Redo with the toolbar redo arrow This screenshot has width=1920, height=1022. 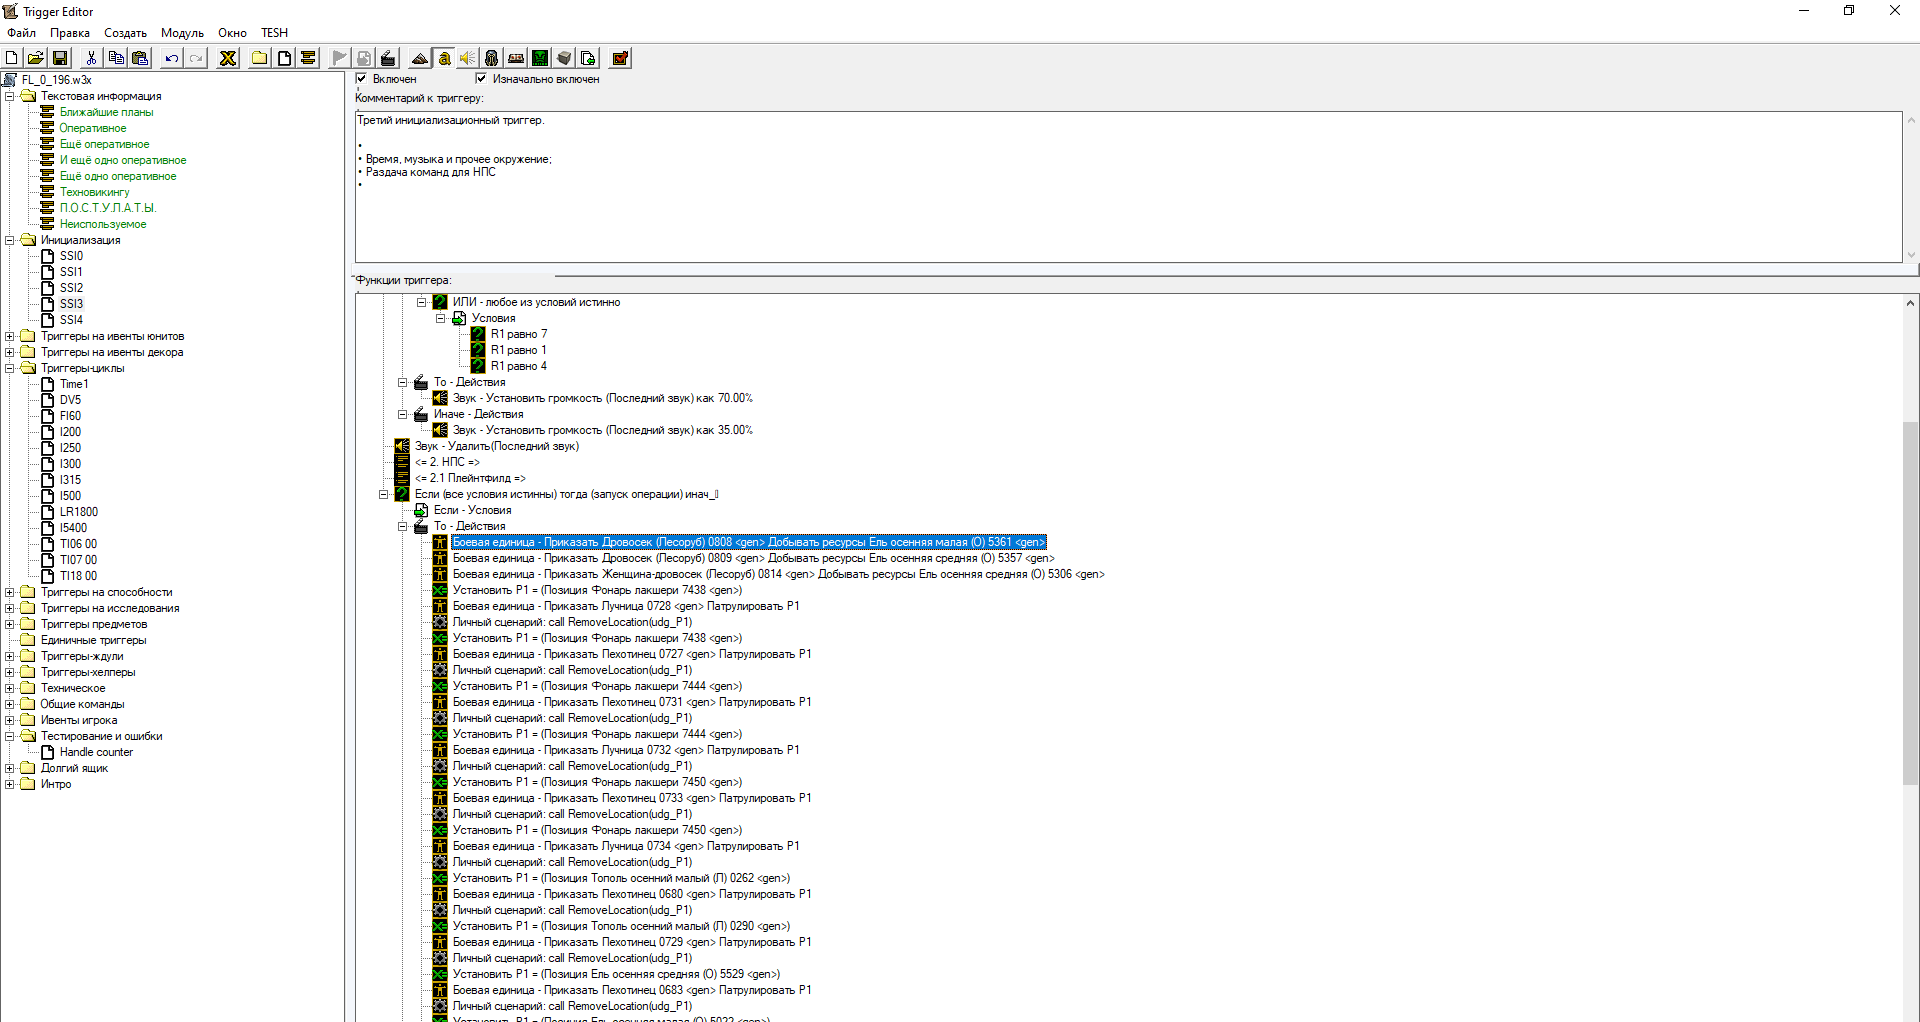click(196, 58)
